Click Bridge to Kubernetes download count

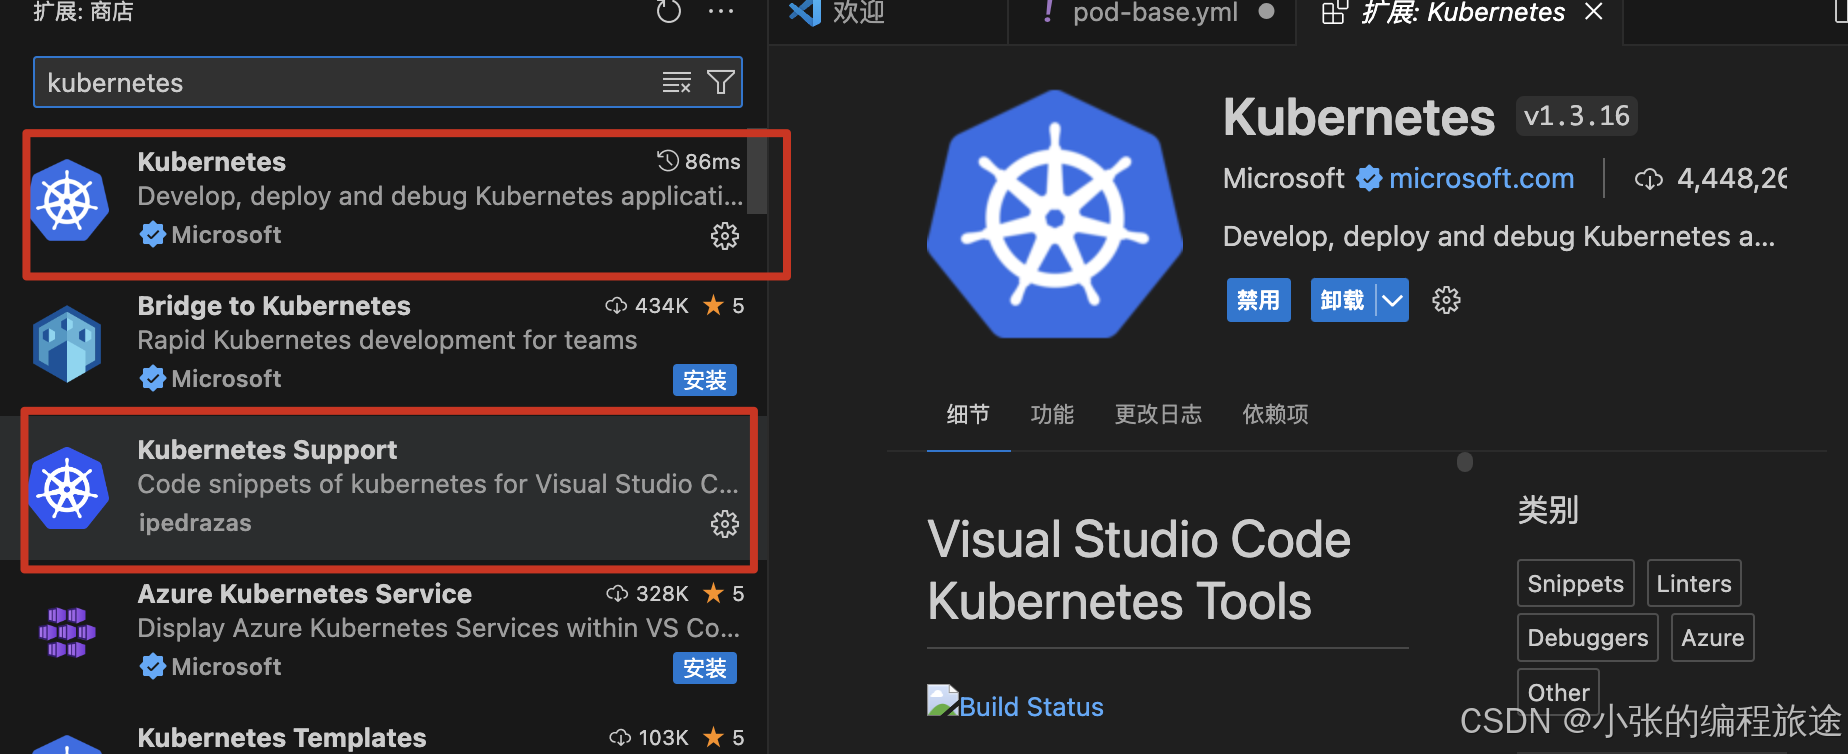pyautogui.click(x=647, y=305)
